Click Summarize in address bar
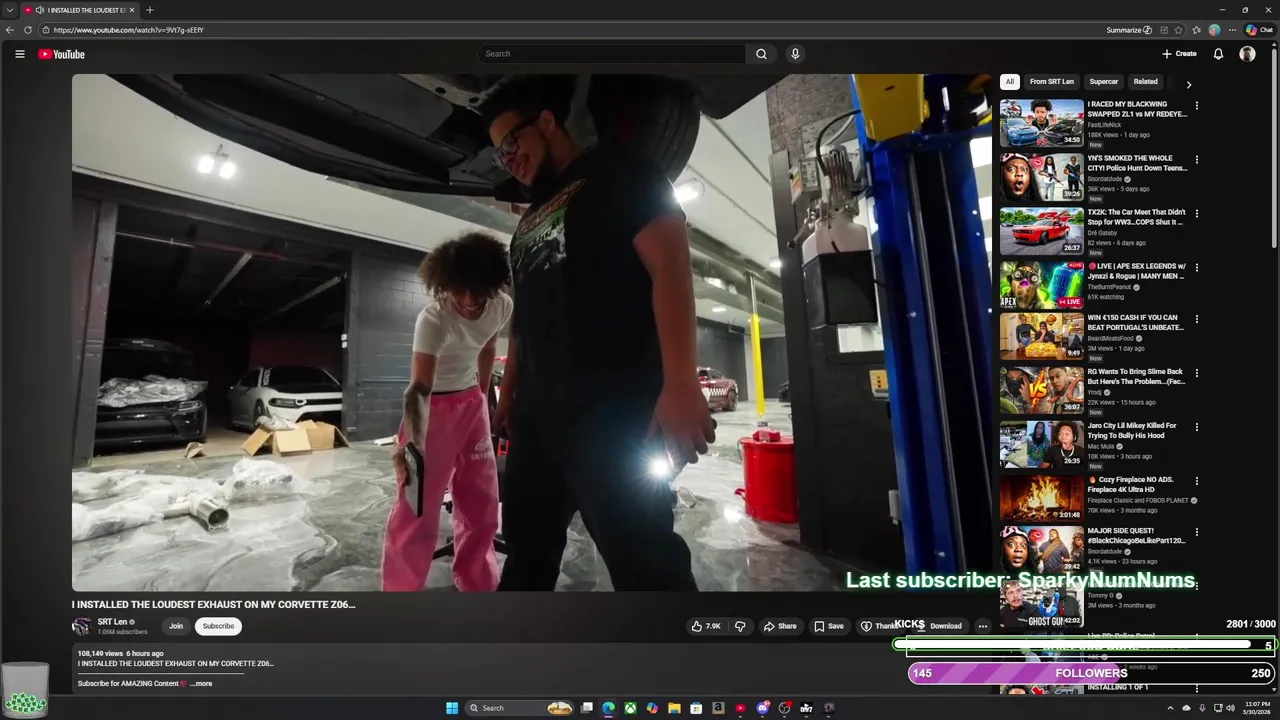Viewport: 1280px width, 720px height. point(1129,30)
